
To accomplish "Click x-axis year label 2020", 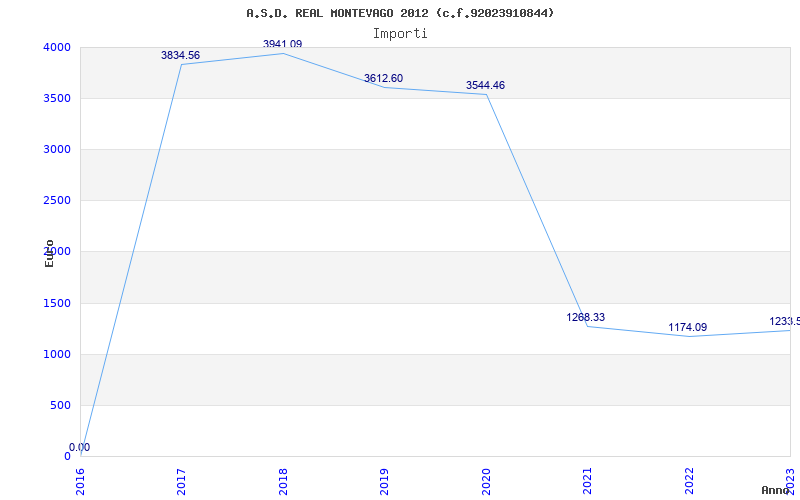I will pos(486,482).
